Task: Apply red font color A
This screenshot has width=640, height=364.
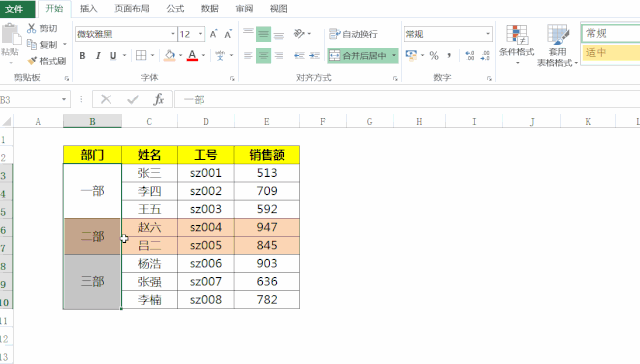Action: click(x=192, y=55)
